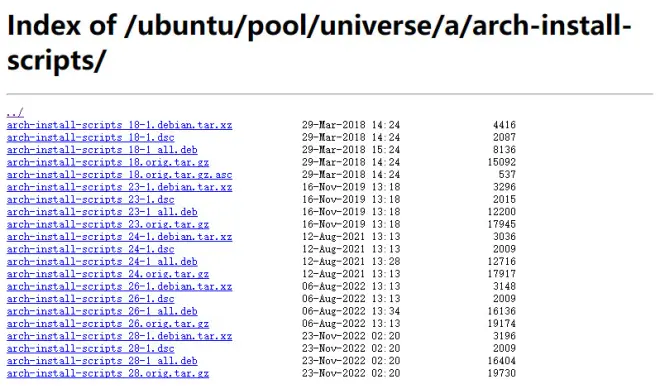Screen dimensions: 660x389
Task: Click file size 537
Action: 507,175
